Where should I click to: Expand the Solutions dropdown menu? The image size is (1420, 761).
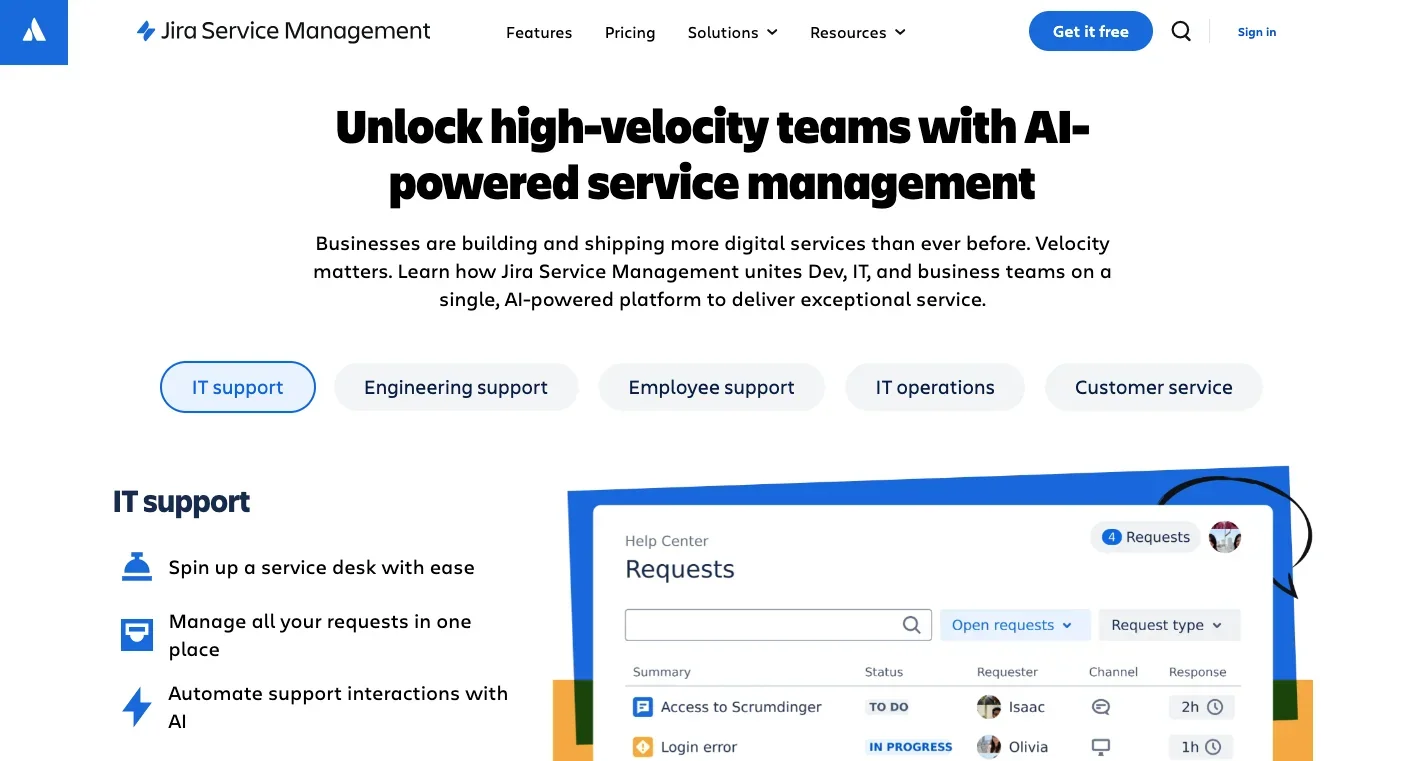[732, 33]
